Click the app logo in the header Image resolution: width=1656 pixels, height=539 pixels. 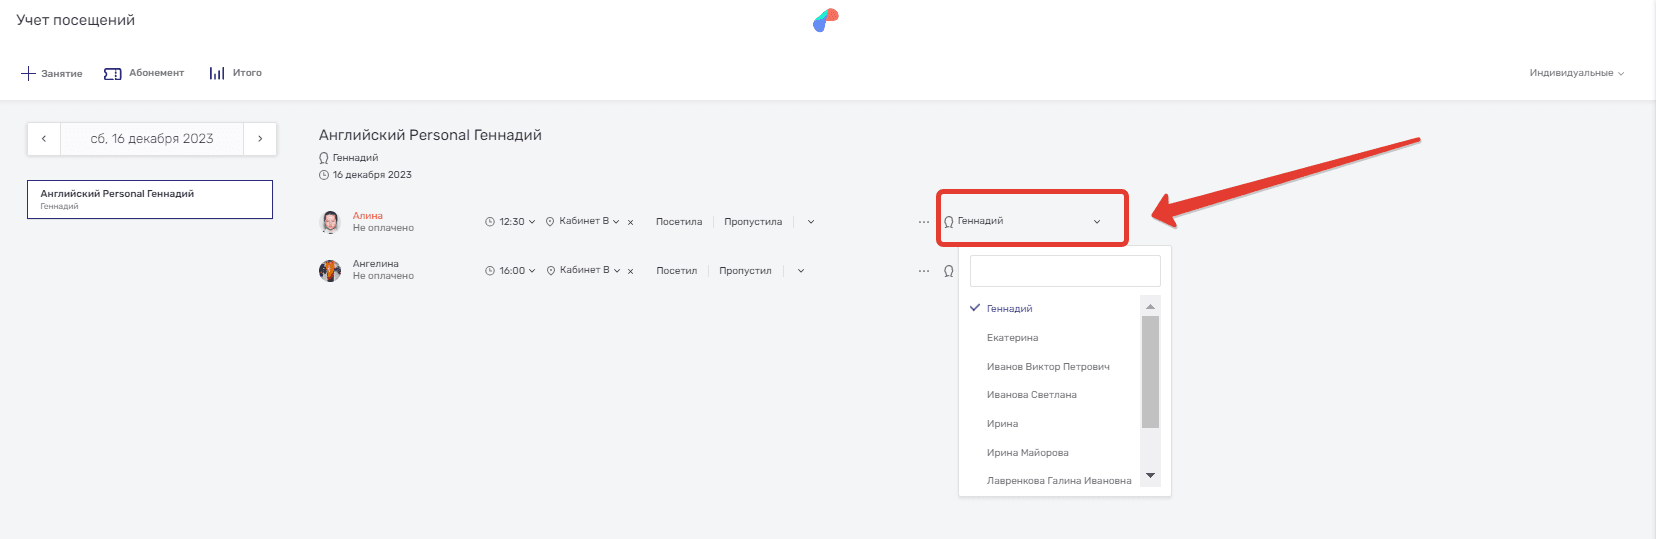click(825, 20)
